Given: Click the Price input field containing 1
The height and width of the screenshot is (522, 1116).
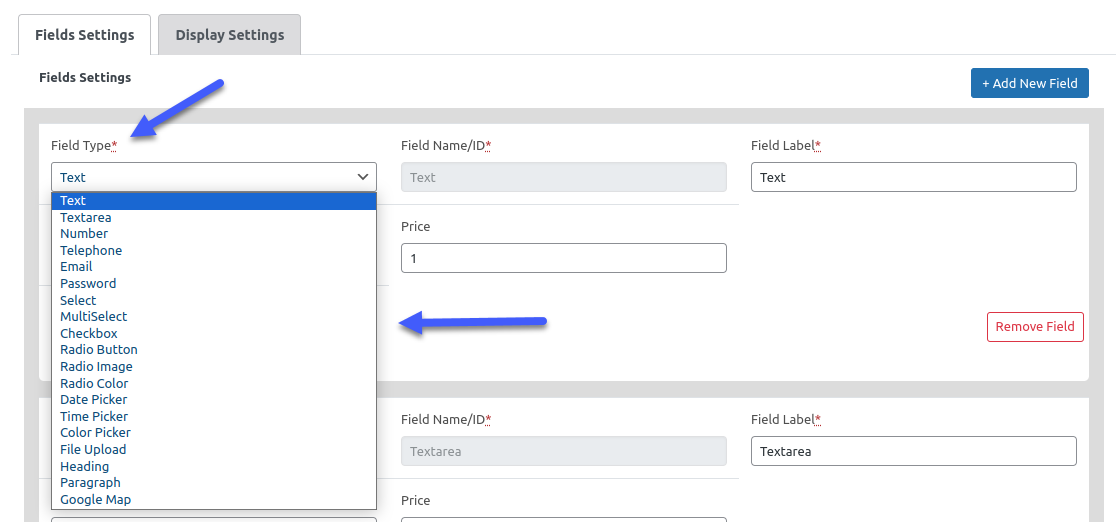Looking at the screenshot, I should pos(563,258).
